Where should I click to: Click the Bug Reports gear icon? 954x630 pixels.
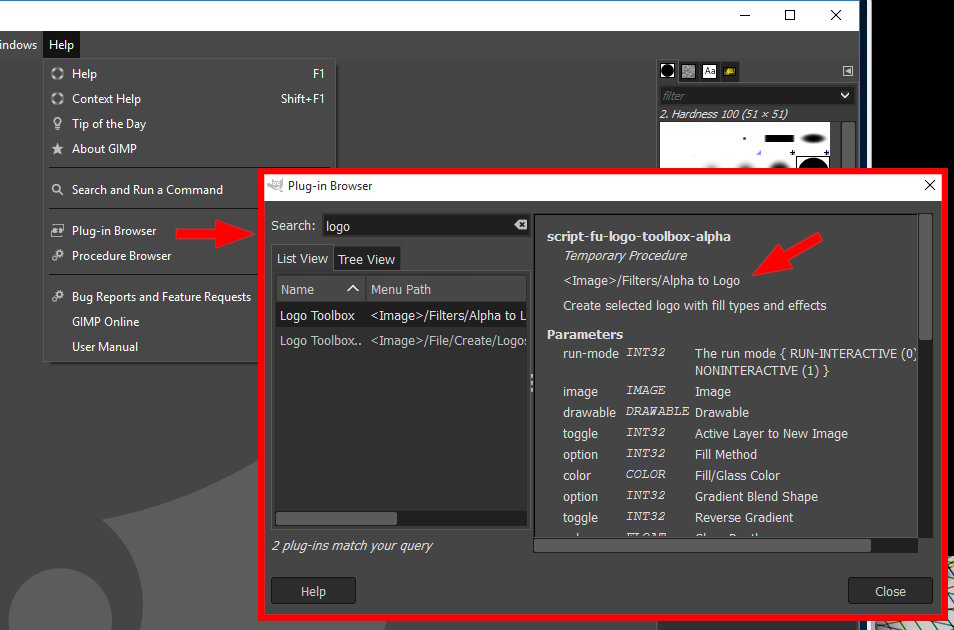tap(57, 296)
